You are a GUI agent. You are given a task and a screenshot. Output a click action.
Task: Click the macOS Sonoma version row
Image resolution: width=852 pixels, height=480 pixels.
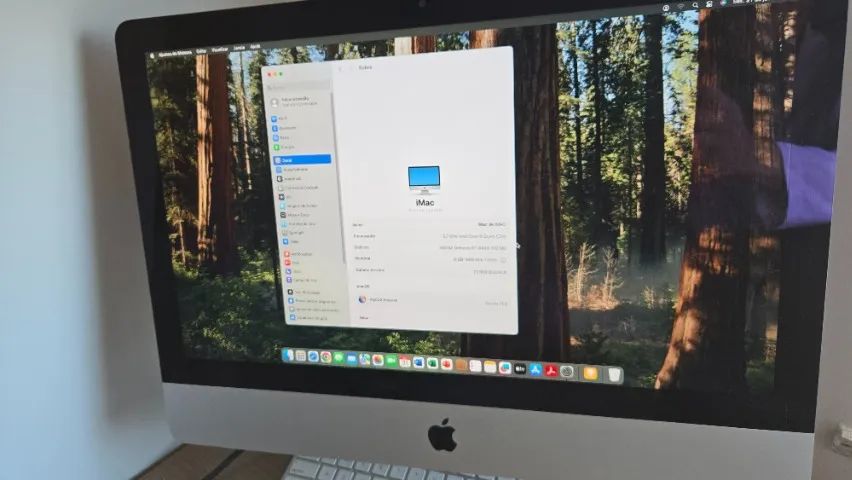tap(433, 301)
